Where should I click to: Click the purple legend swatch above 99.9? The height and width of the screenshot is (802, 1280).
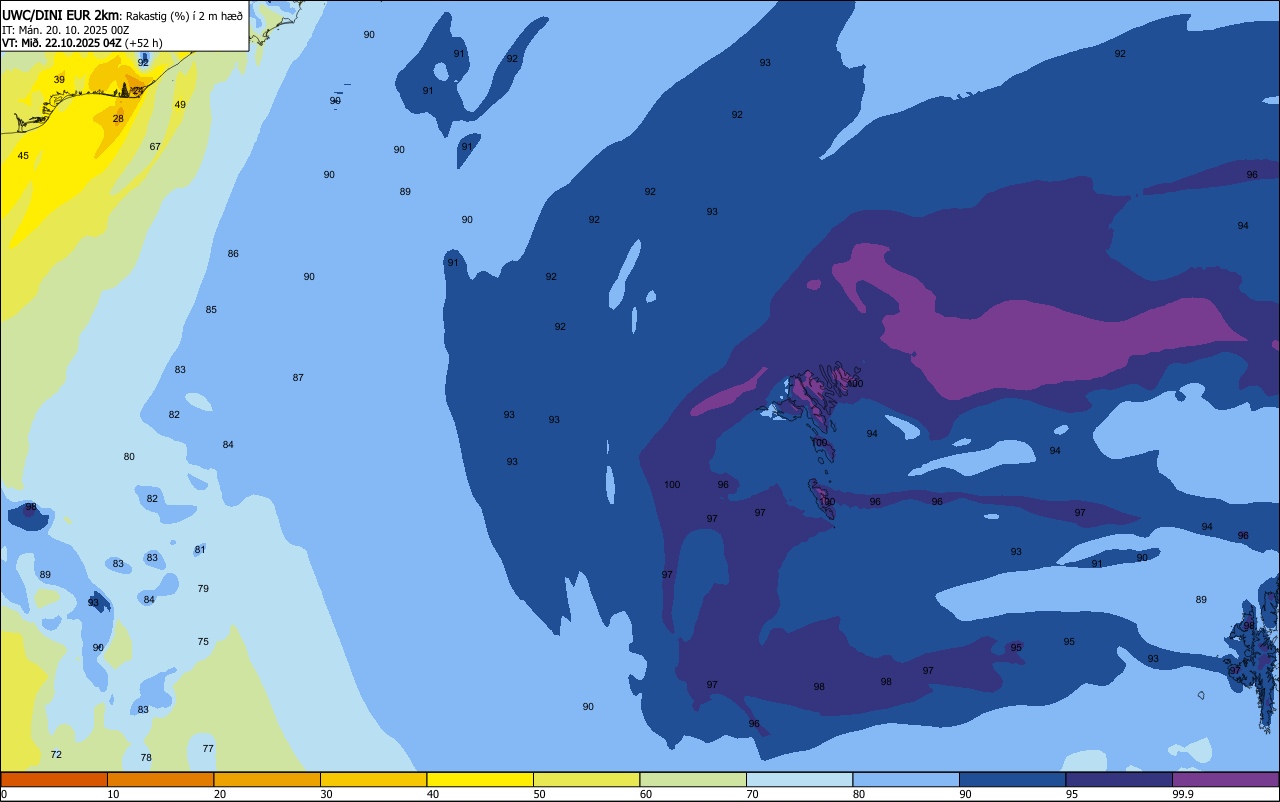tap(1225, 779)
